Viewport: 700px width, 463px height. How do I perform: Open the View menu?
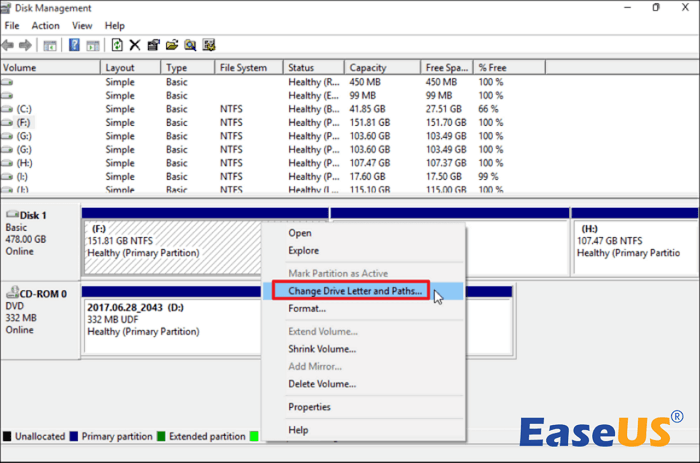pos(82,25)
